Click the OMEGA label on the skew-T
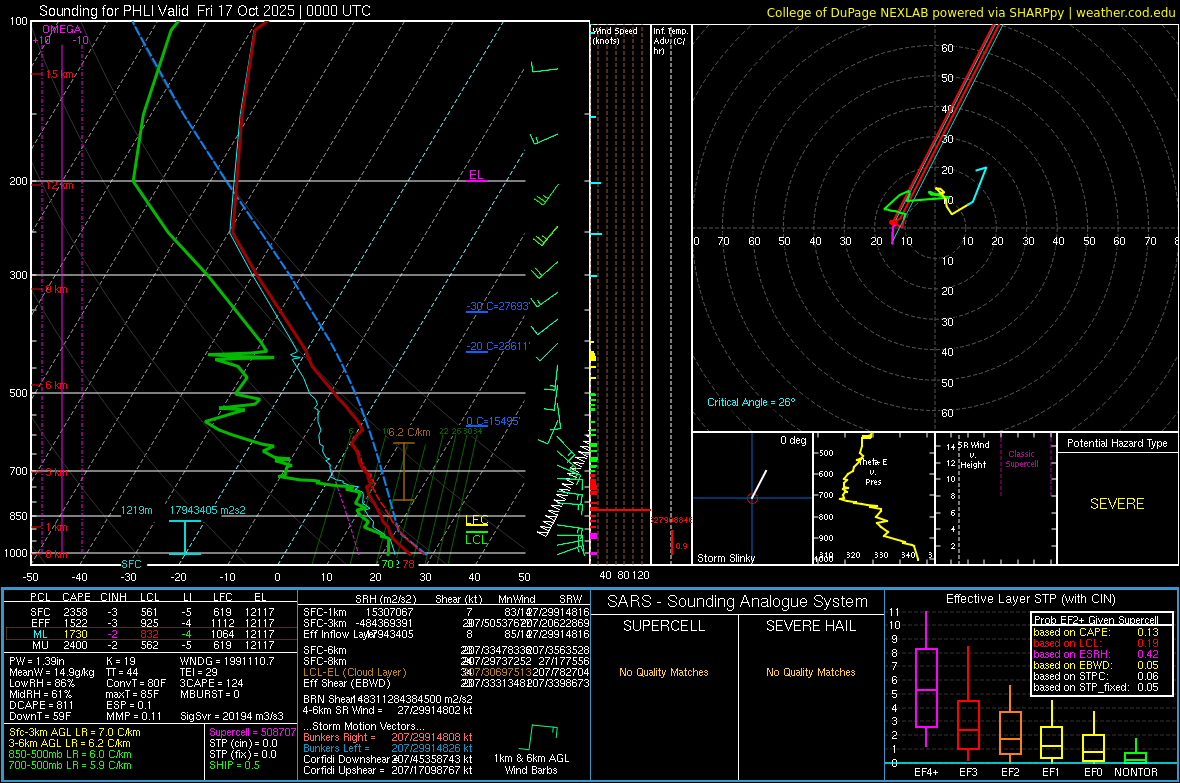Viewport: 1180px width, 783px height. (62, 29)
